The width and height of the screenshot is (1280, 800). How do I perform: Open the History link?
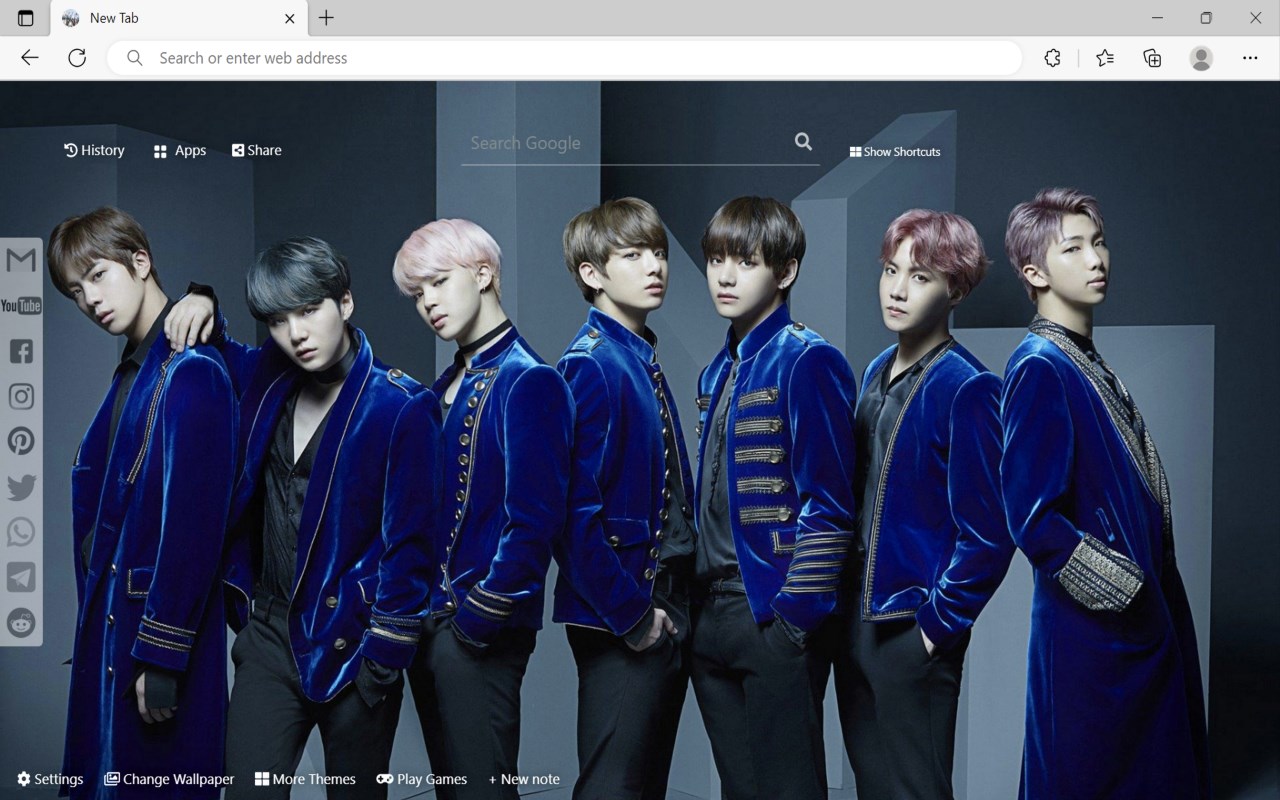[x=94, y=150]
